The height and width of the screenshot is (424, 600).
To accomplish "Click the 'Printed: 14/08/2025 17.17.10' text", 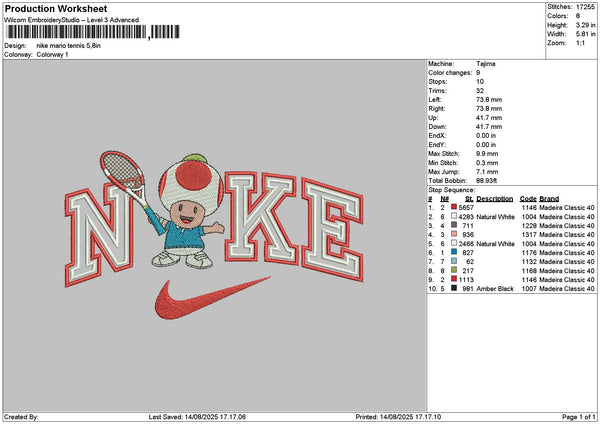I will tap(398, 417).
